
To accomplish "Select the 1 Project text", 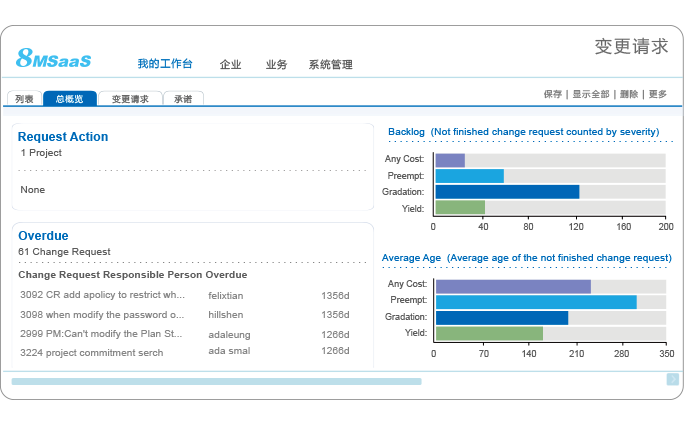I will point(41,153).
